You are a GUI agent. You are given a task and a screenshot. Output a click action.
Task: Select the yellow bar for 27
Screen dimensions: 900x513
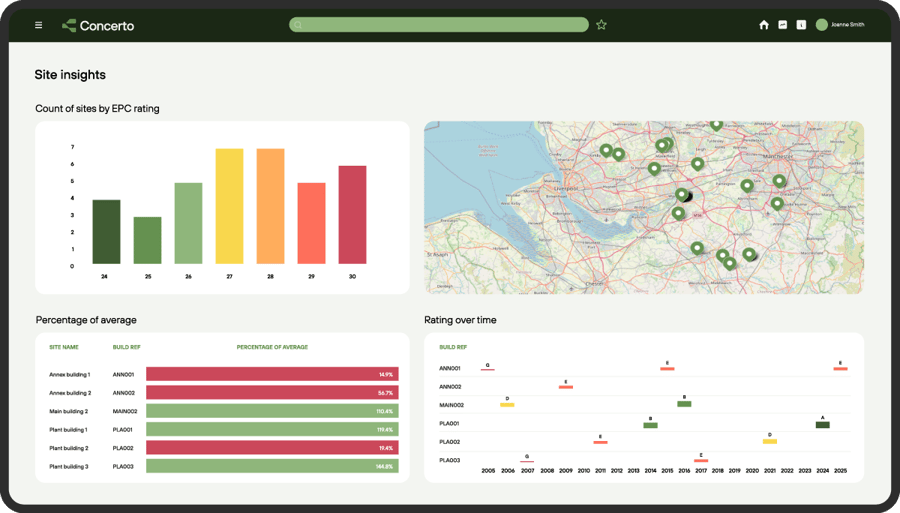(x=229, y=206)
